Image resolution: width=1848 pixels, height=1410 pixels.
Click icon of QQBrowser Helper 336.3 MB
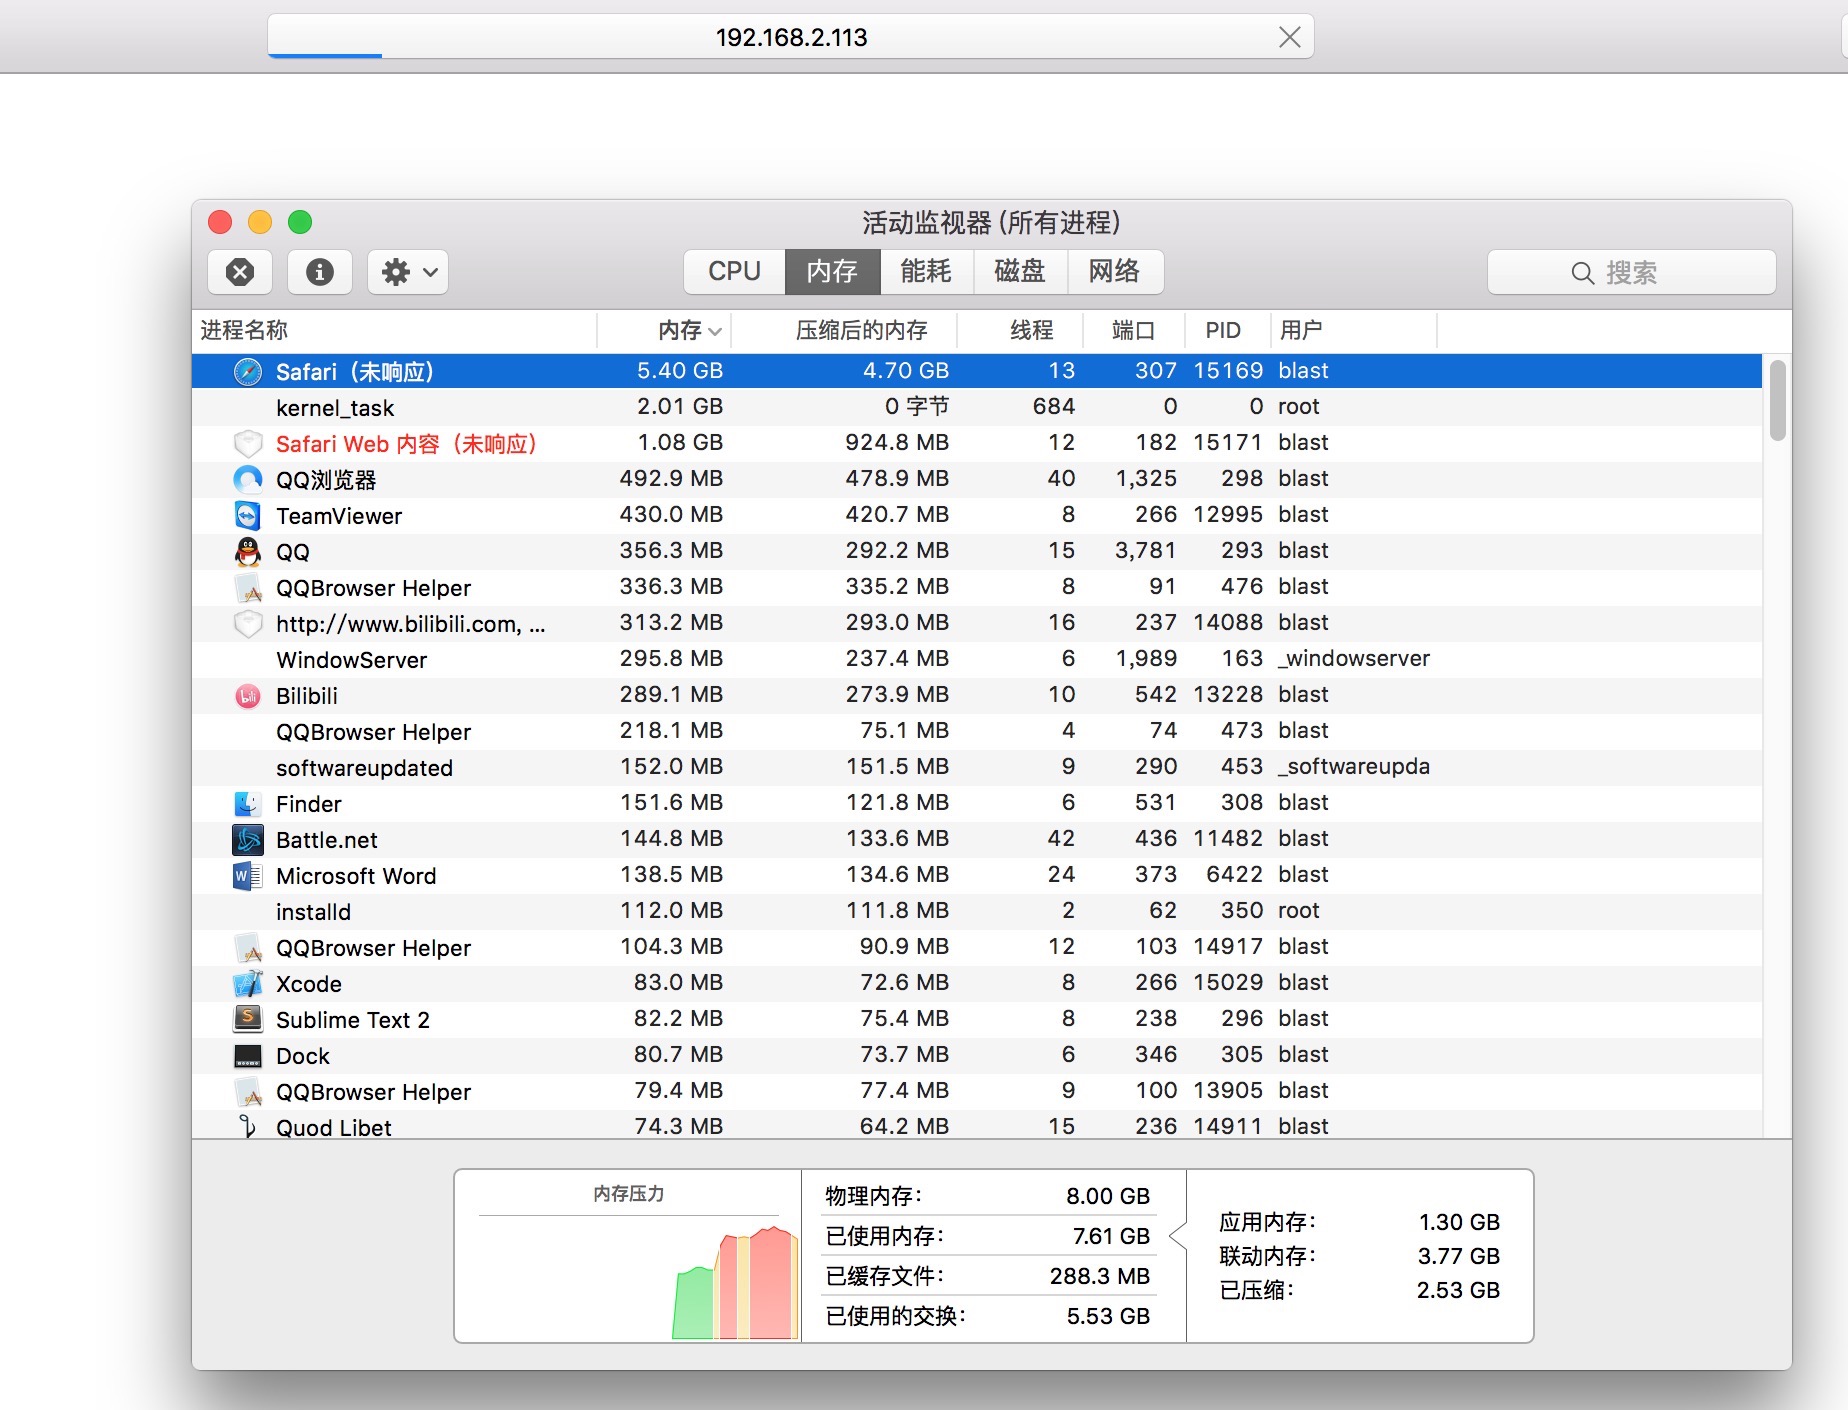[248, 588]
